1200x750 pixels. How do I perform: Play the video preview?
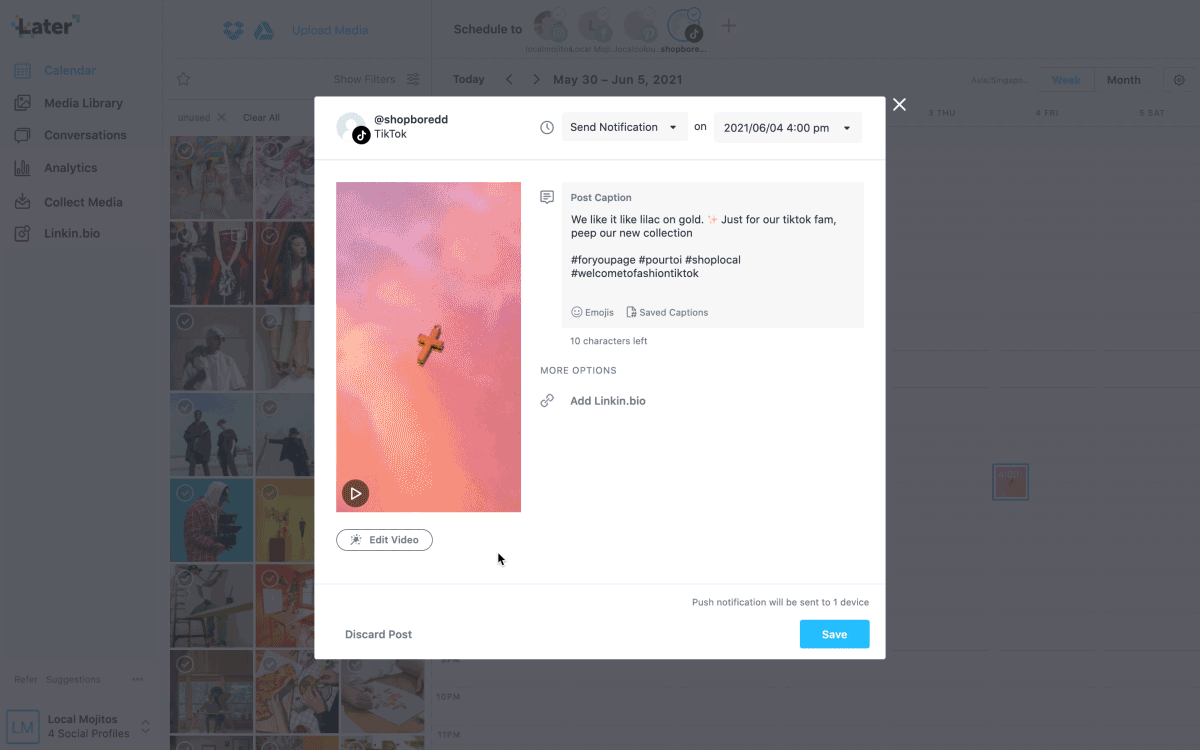click(x=355, y=493)
